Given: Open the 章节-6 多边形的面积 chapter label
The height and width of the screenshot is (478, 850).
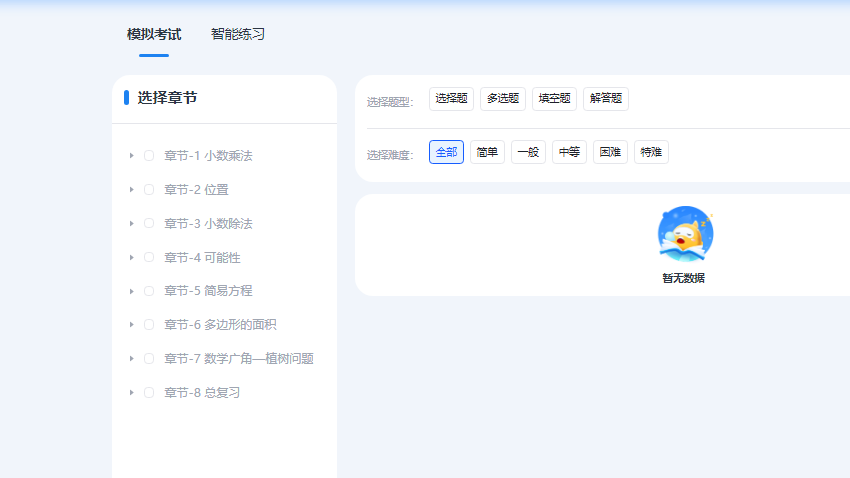Looking at the screenshot, I should pyautogui.click(x=220, y=325).
